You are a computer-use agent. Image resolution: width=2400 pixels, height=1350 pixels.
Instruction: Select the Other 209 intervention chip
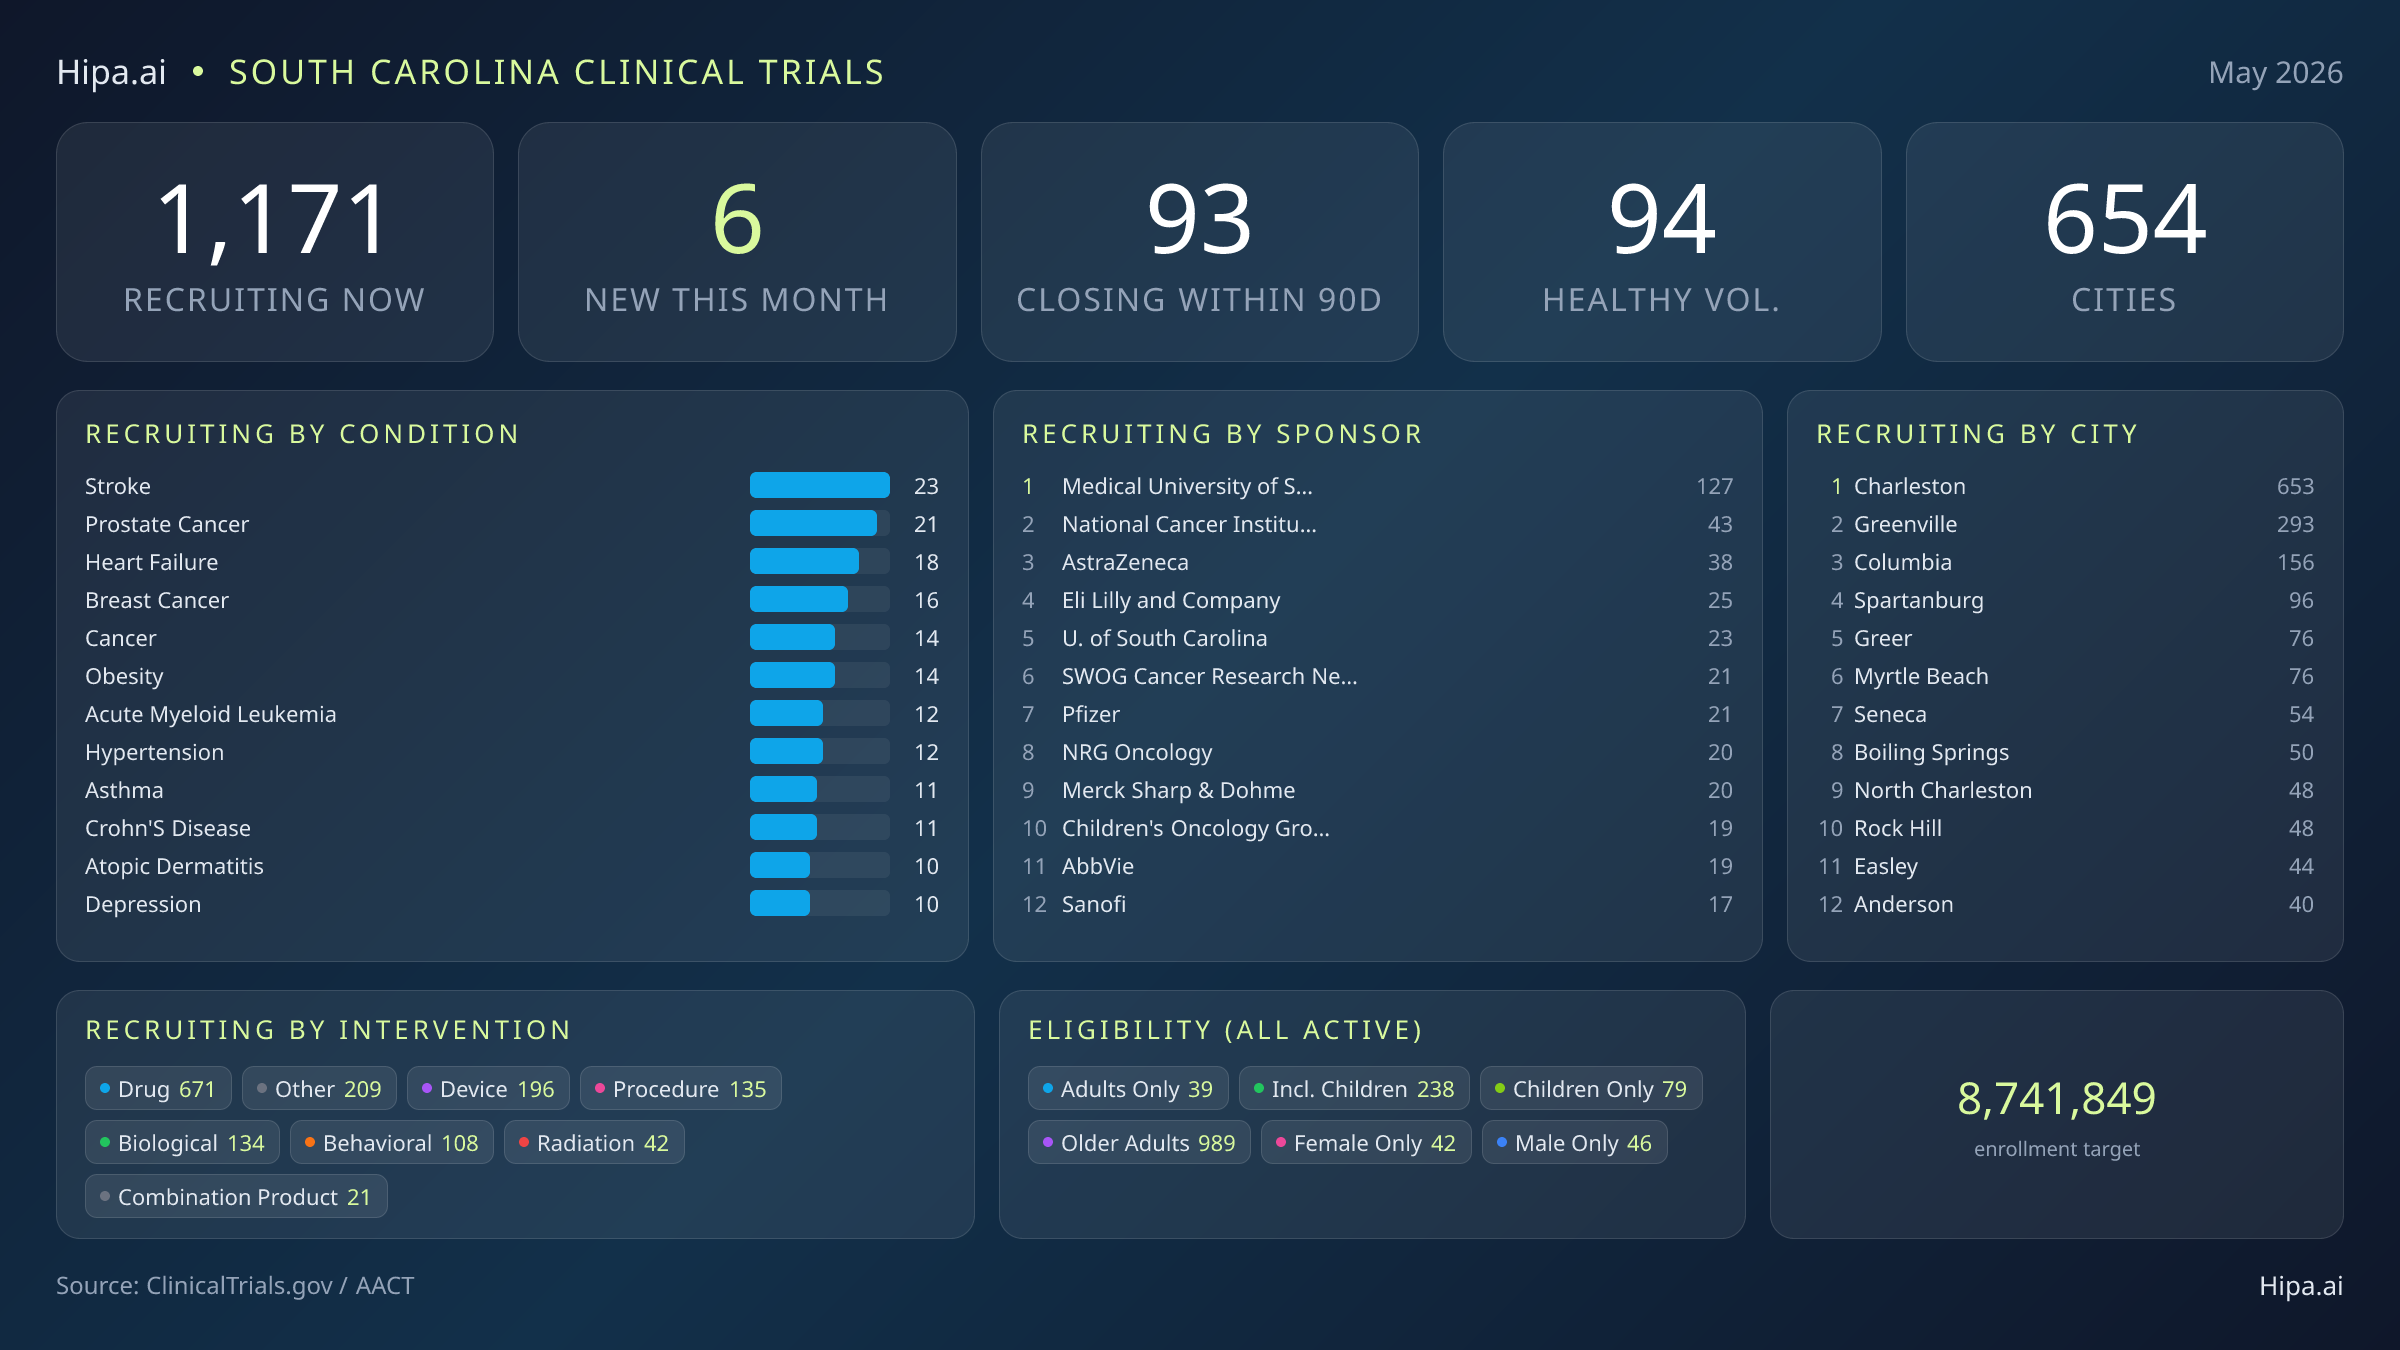pyautogui.click(x=319, y=1089)
